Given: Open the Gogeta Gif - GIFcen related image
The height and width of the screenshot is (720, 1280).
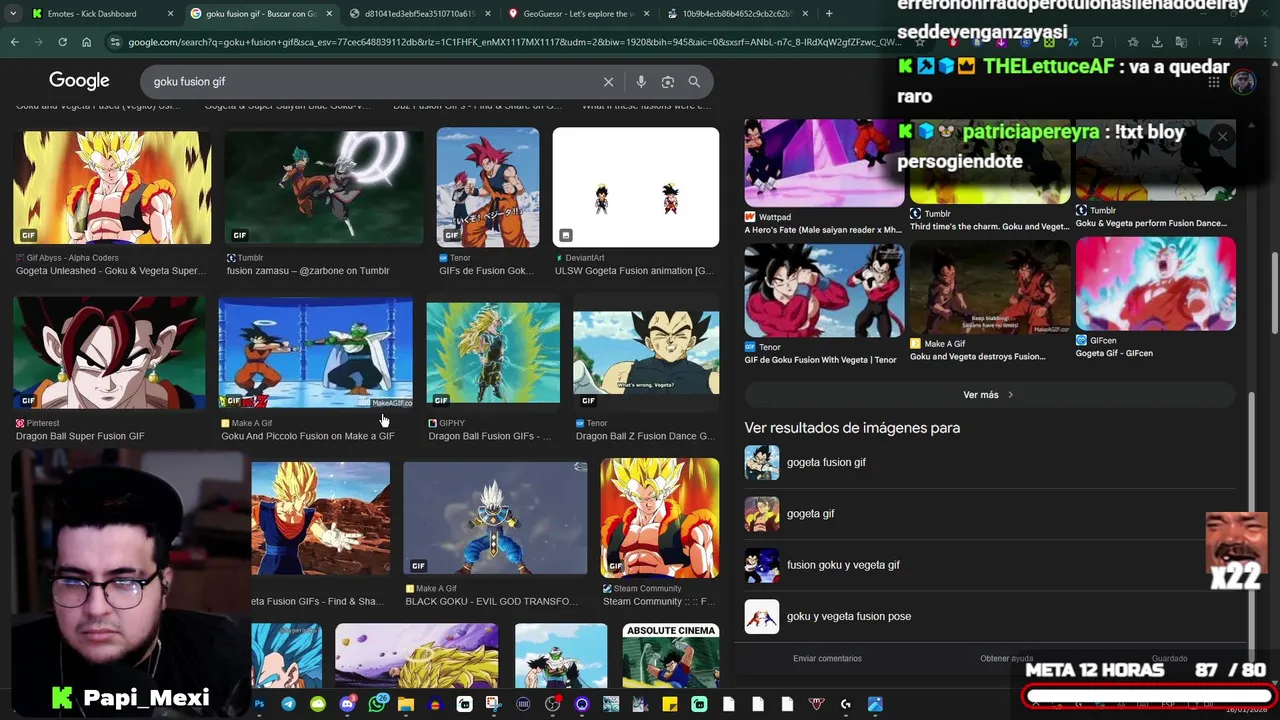Looking at the screenshot, I should tap(1156, 284).
